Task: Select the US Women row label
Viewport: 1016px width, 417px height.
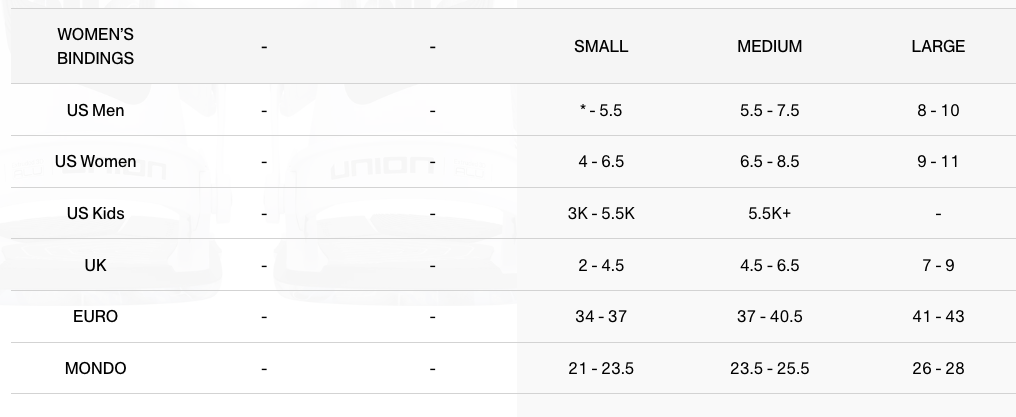Action: pos(95,161)
